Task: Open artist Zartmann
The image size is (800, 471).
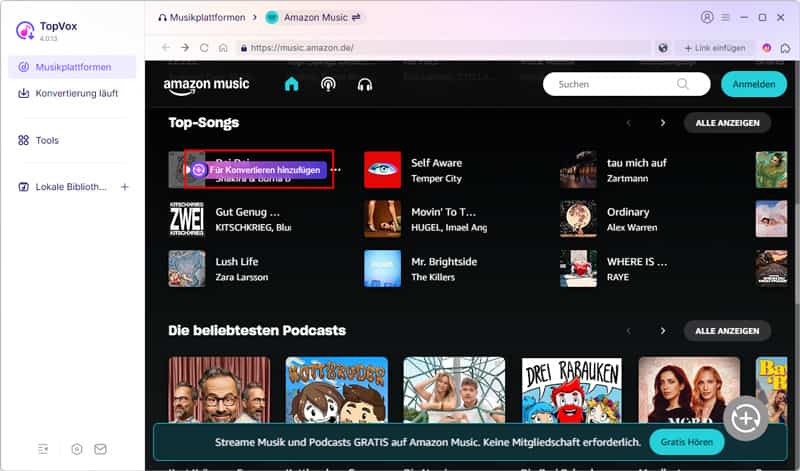Action: click(x=628, y=179)
